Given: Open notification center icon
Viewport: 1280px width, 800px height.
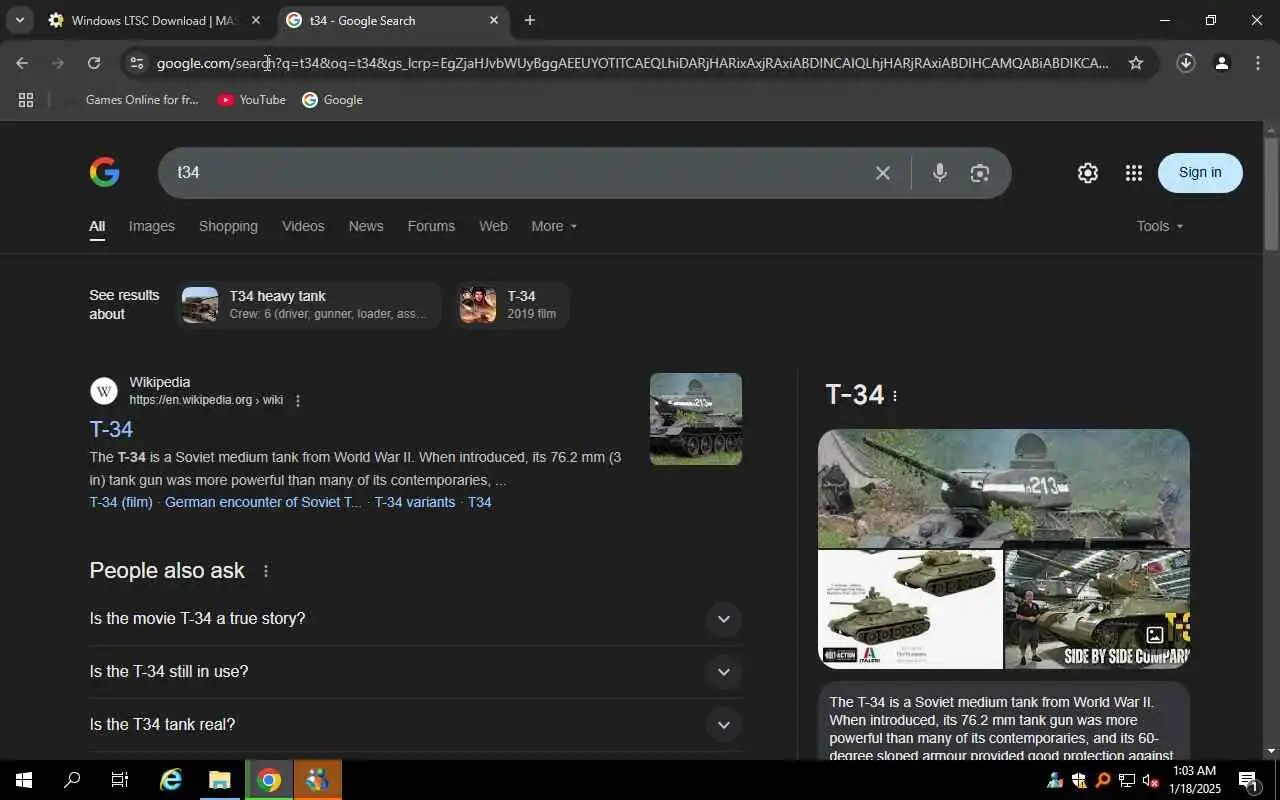Looking at the screenshot, I should [1248, 780].
